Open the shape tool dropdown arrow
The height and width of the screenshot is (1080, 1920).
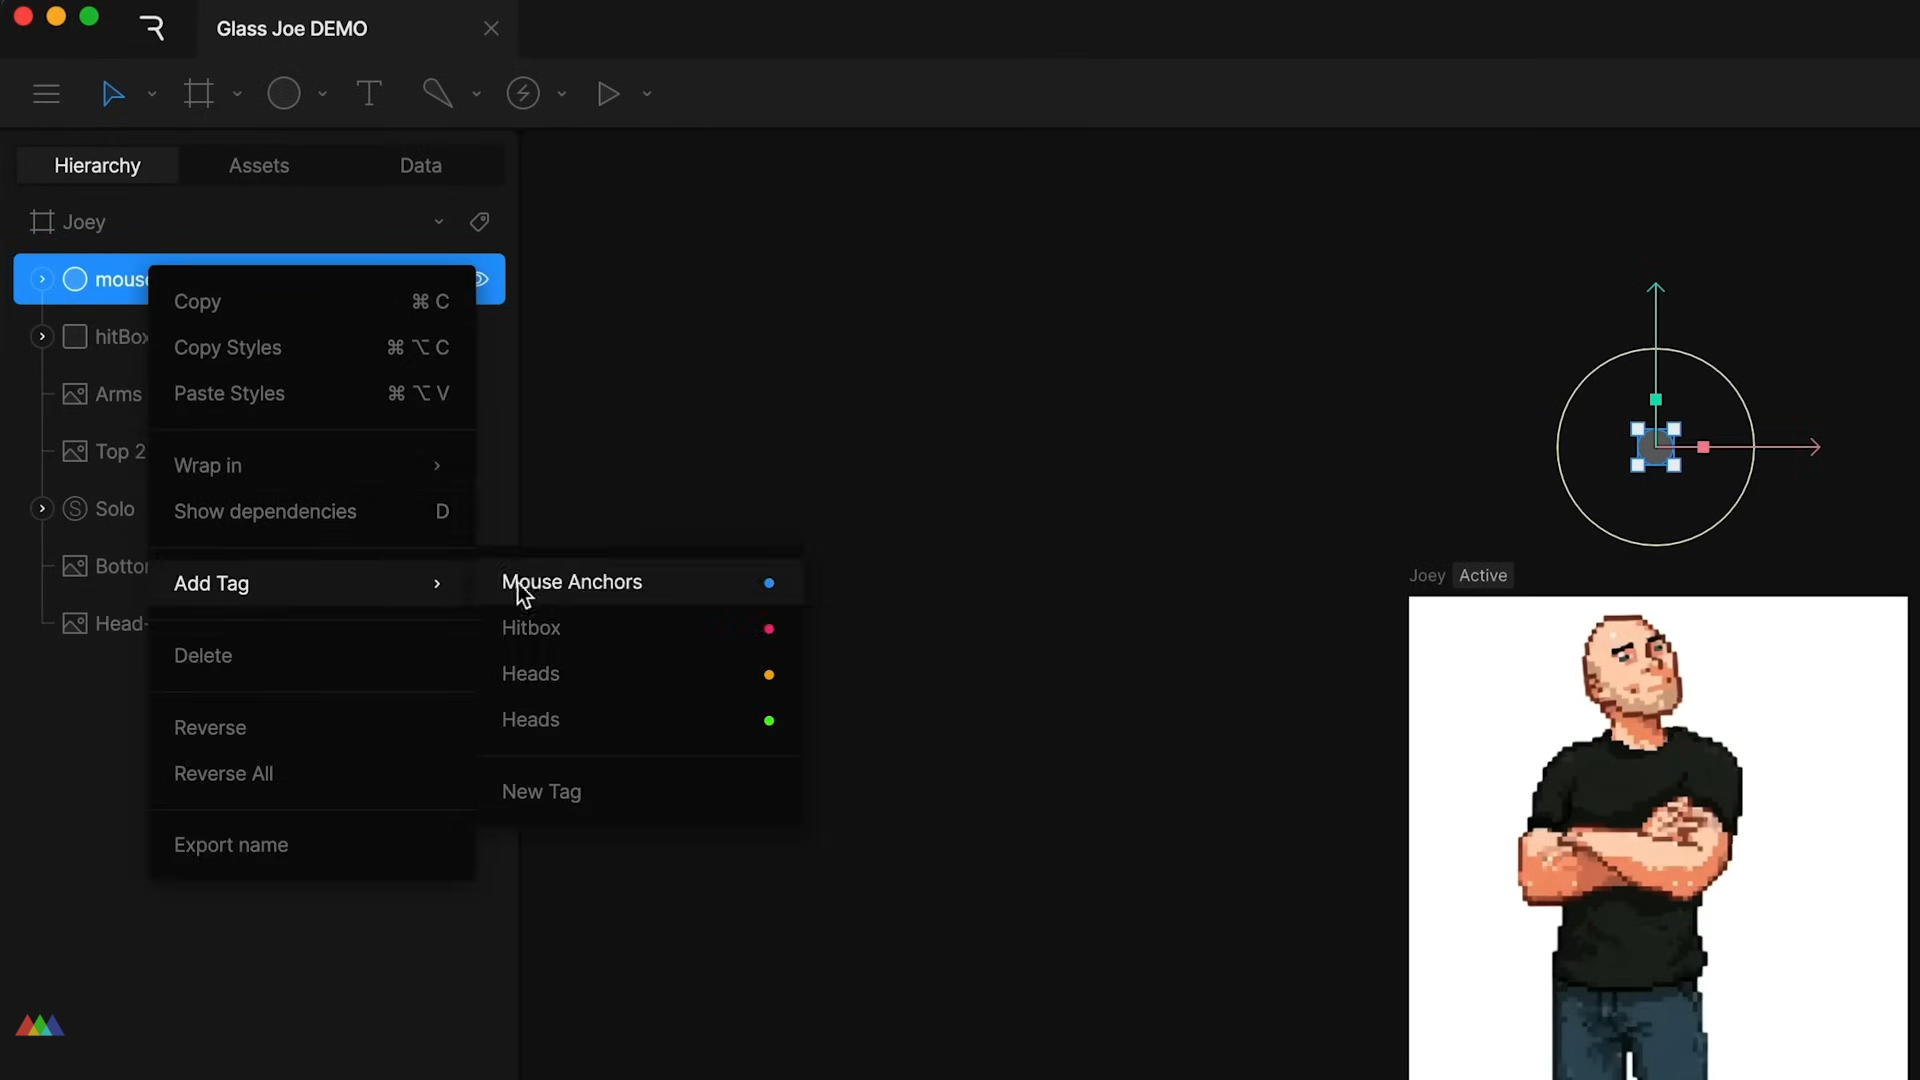(322, 94)
